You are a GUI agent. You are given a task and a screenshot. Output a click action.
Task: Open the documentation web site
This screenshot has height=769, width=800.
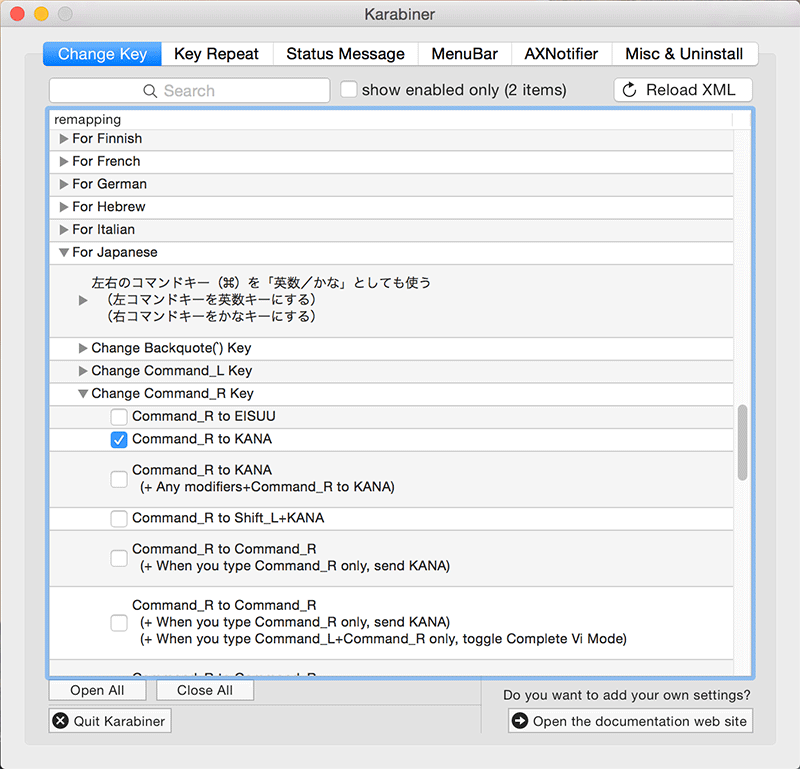pyautogui.click(x=630, y=721)
